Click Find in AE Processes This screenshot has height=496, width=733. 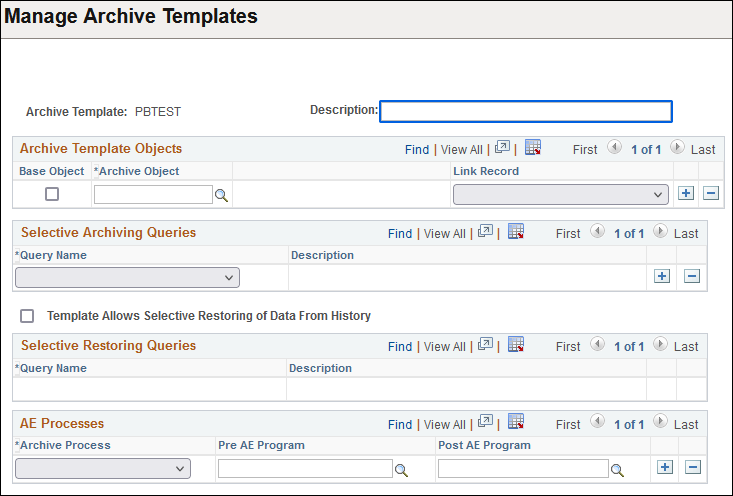[x=400, y=424]
